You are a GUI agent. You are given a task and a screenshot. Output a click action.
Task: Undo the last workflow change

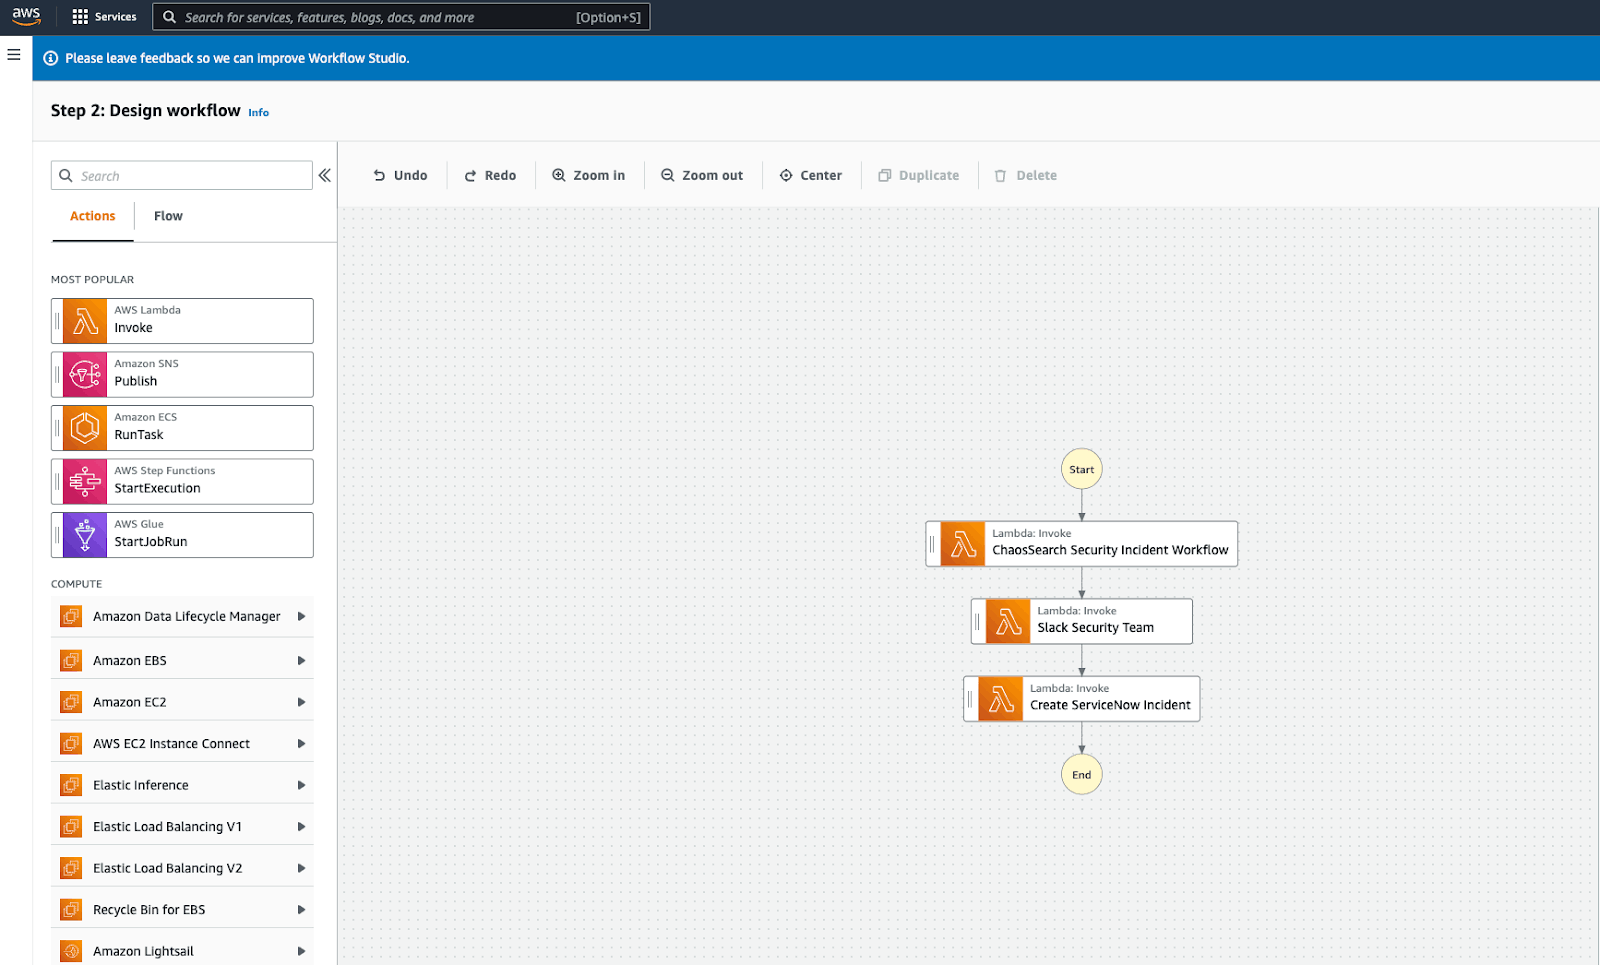coord(400,175)
